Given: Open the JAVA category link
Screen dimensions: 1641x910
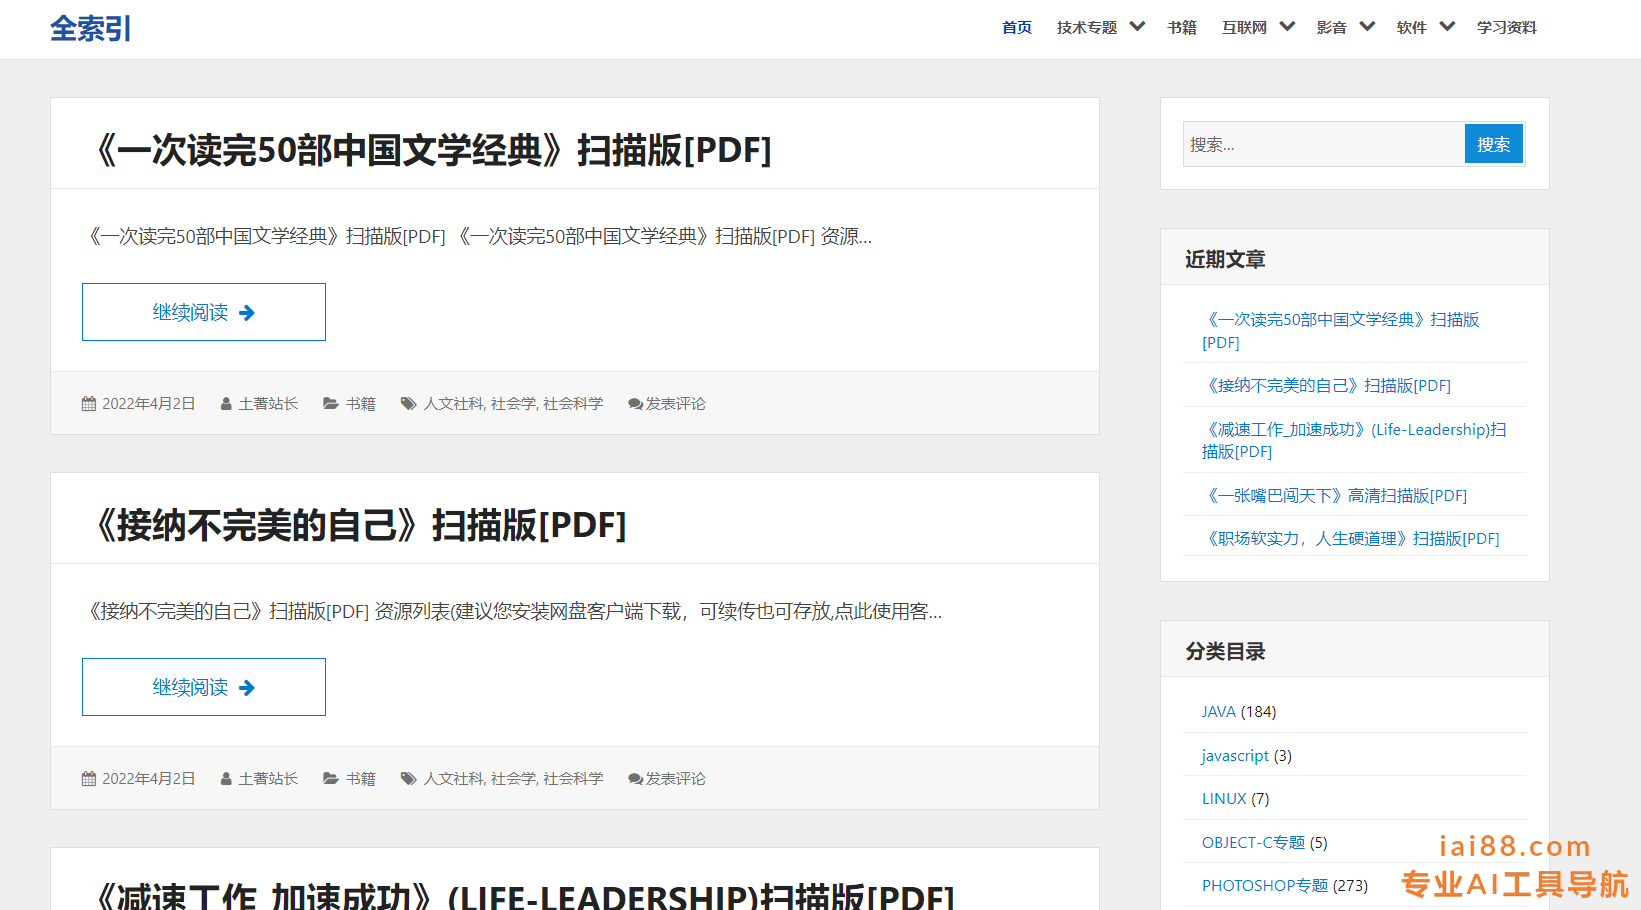Looking at the screenshot, I should pos(1218,711).
